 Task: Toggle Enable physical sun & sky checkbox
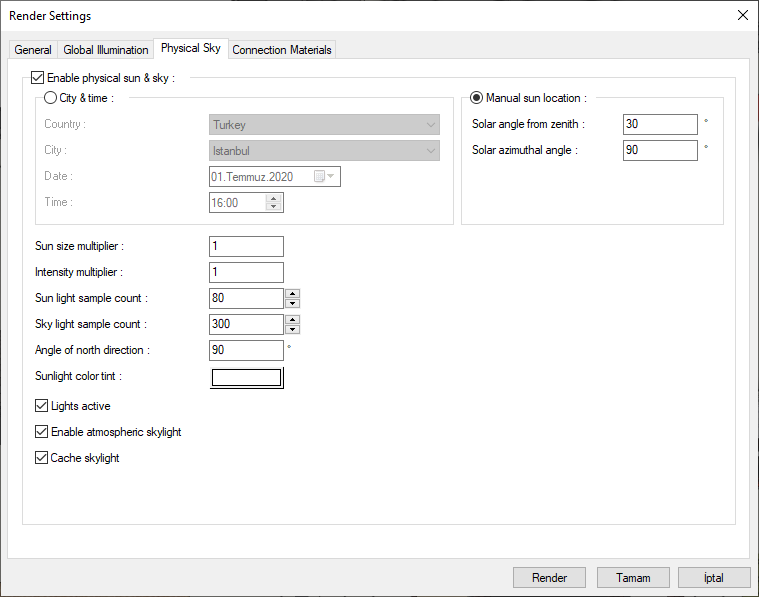tap(39, 77)
